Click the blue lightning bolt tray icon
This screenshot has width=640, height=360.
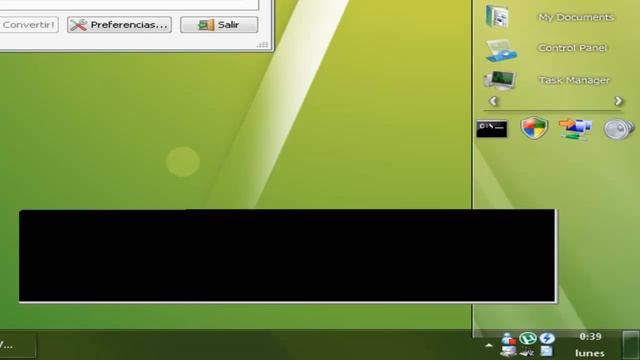click(547, 338)
